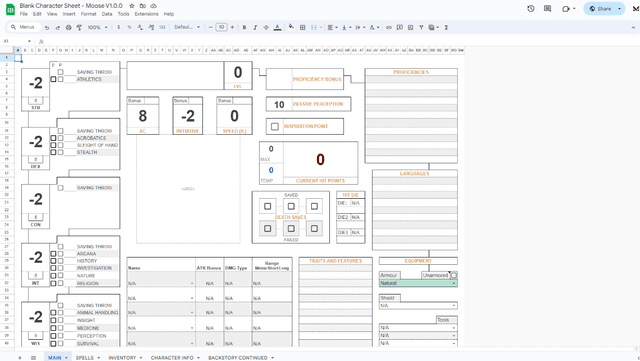Viewport: 640px width, 361px height.
Task: Open the Extensions menu
Action: 147,14
